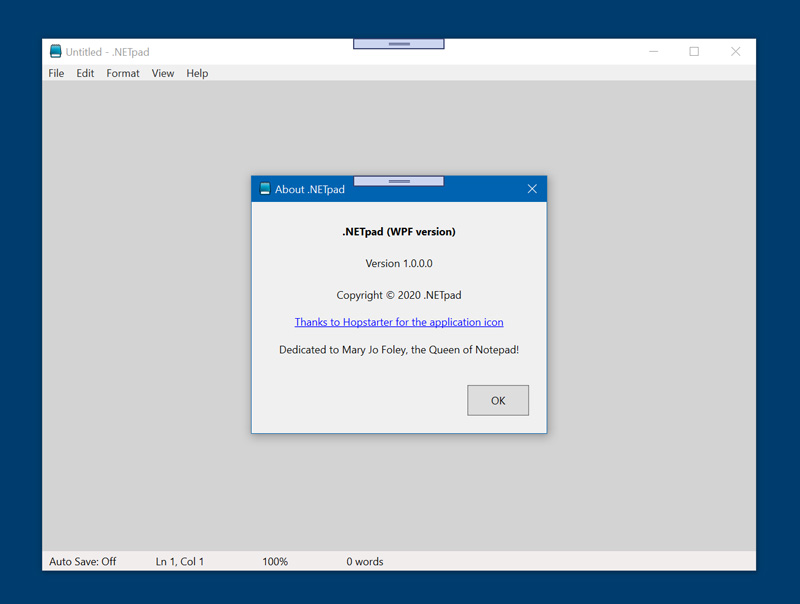Click the About .NETpad title bar text
Image resolution: width=800 pixels, height=604 pixels.
coord(310,189)
